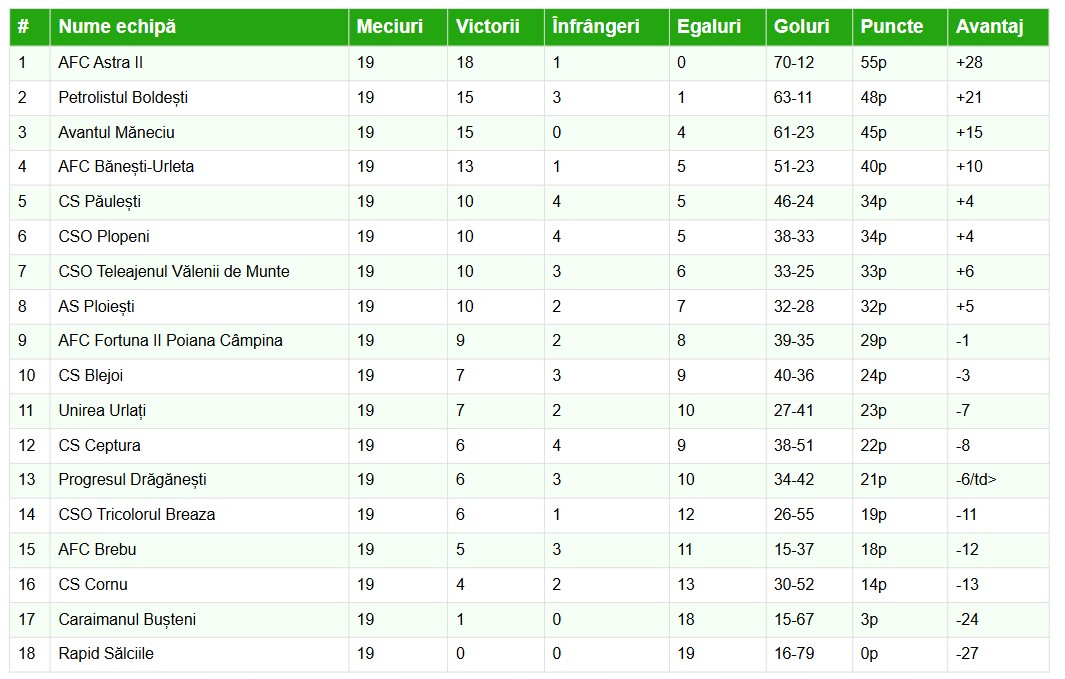Click the '#' rank column header

coord(23,27)
